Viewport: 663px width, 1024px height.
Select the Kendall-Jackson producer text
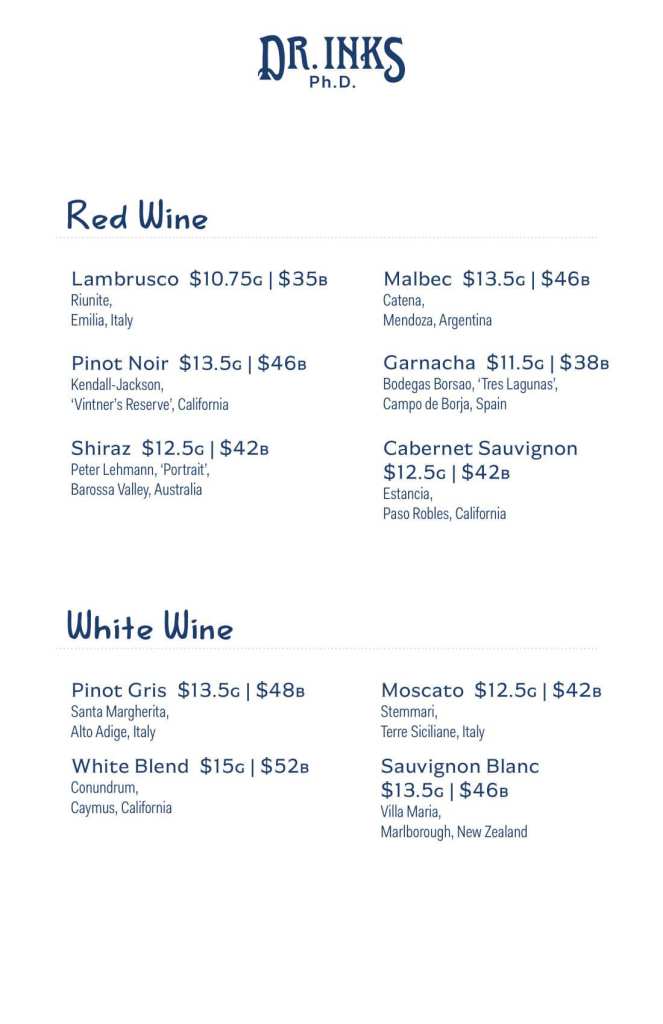click(x=117, y=385)
